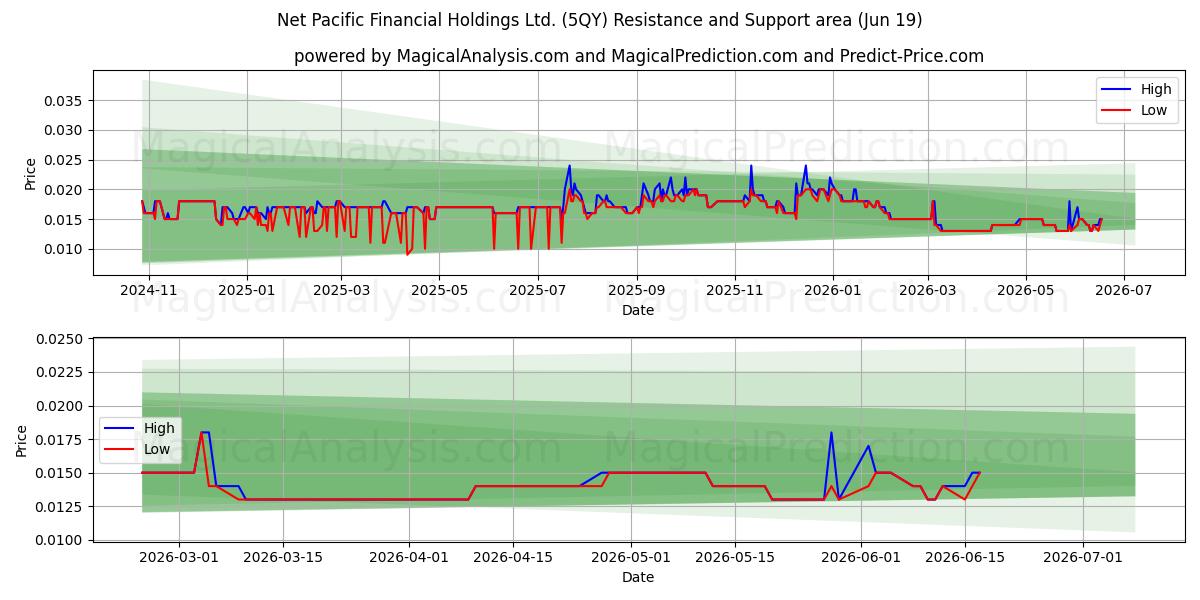This screenshot has height=600, width=1200.
Task: Click the late-May 0.018 spike in lower chart
Action: [x=831, y=433]
